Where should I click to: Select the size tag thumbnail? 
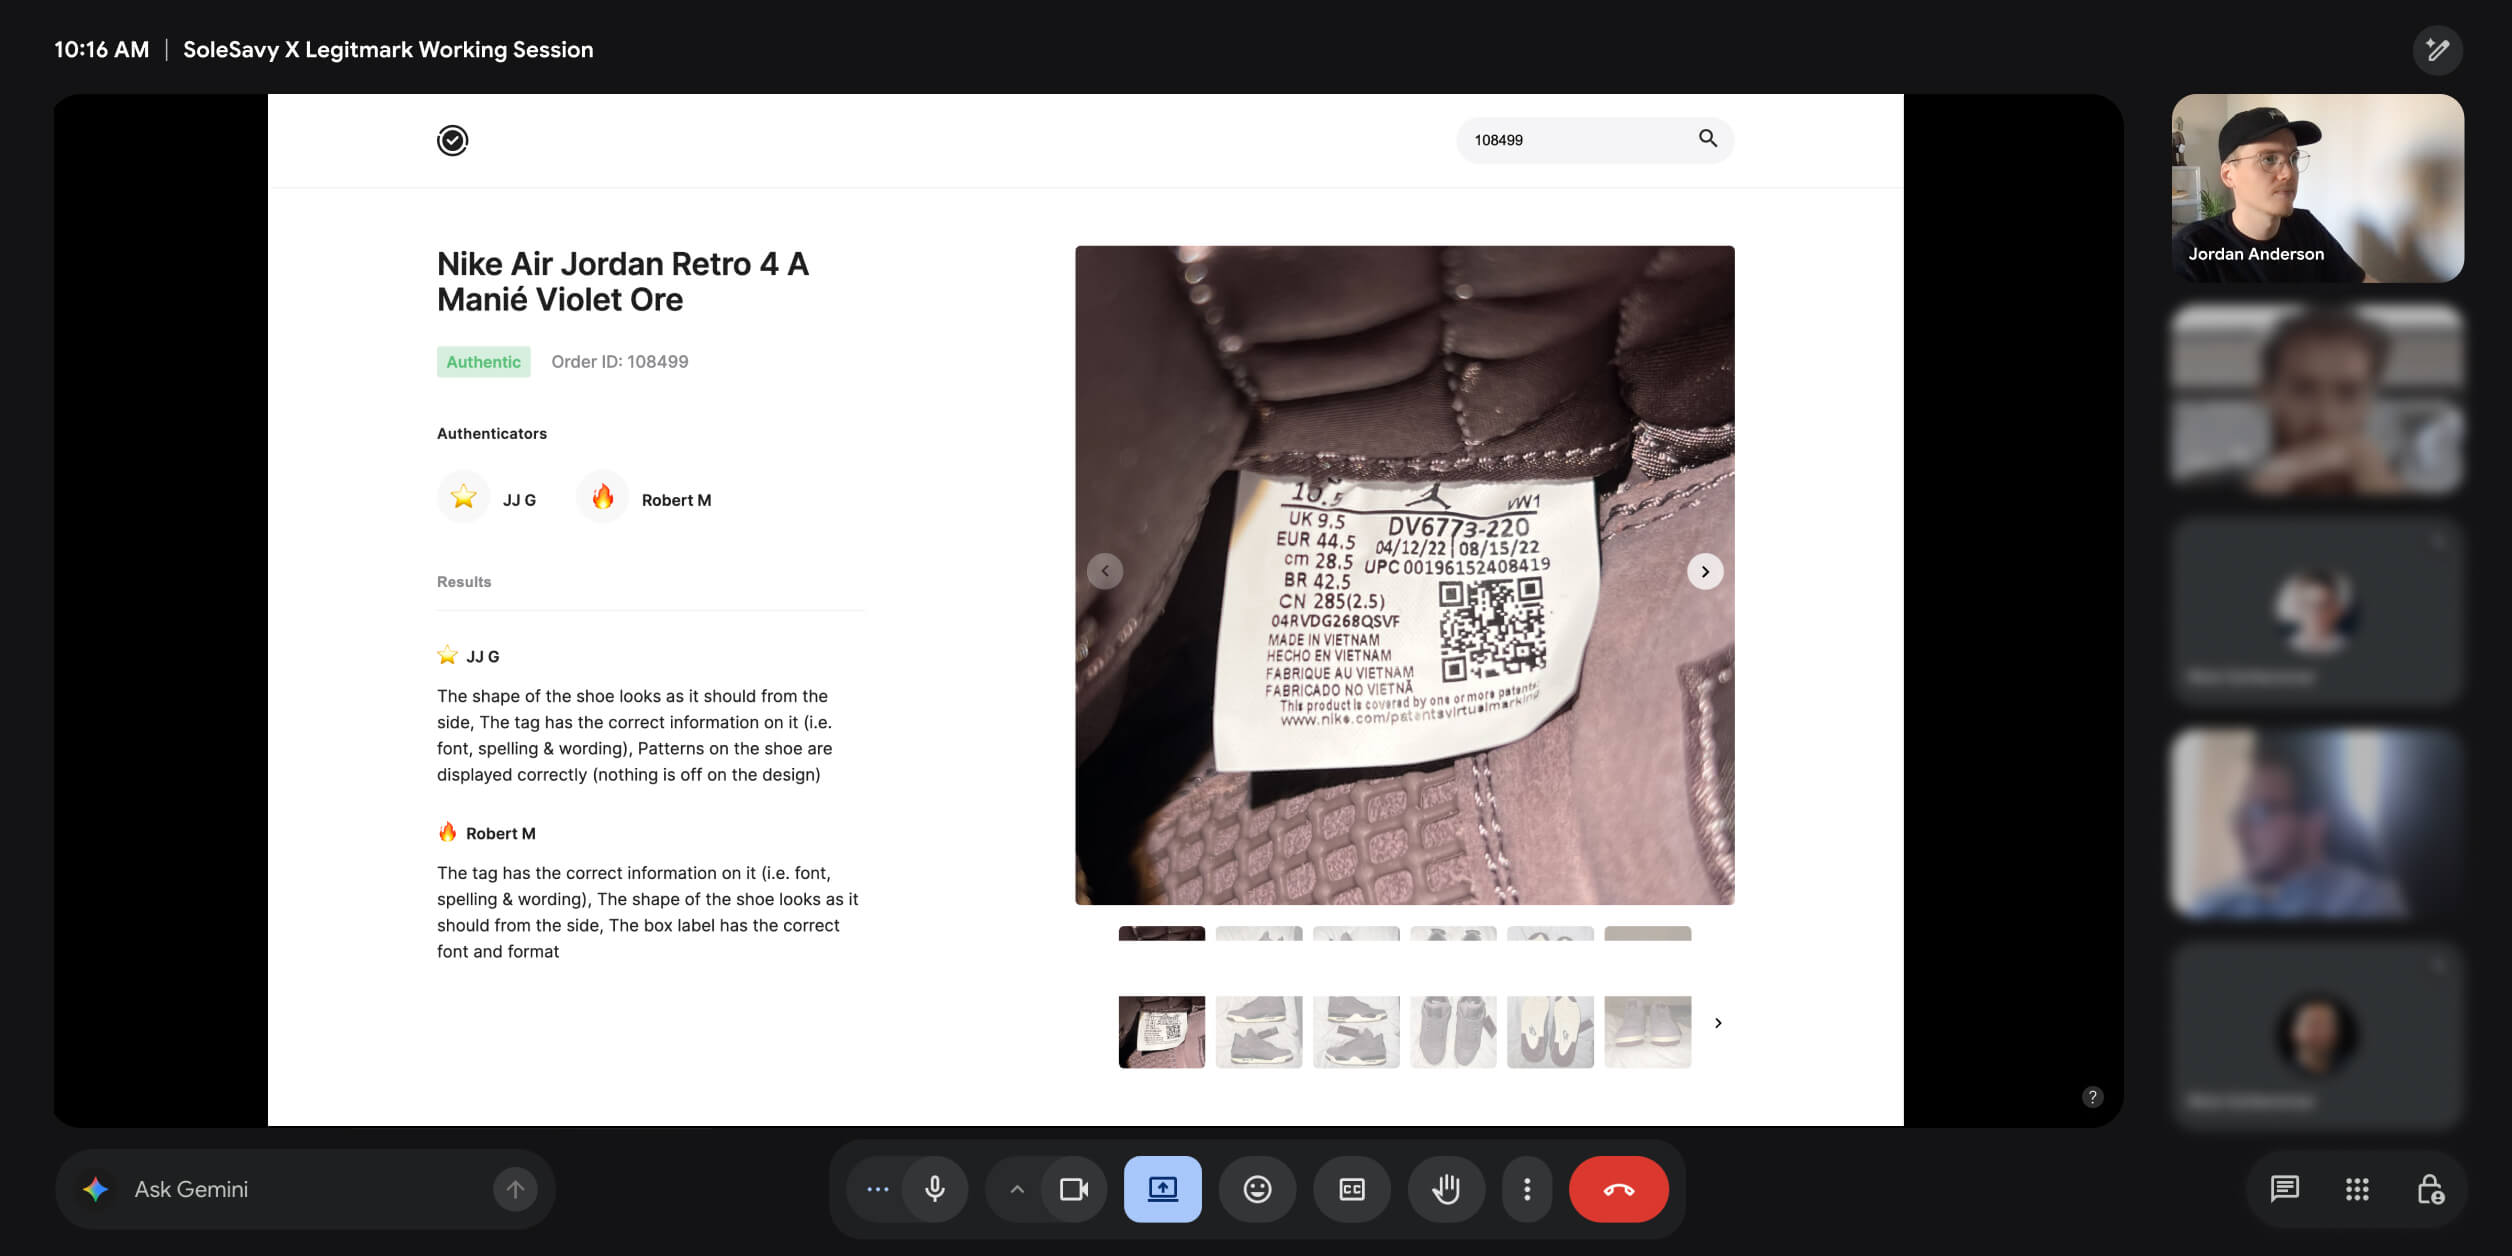pos(1161,1031)
